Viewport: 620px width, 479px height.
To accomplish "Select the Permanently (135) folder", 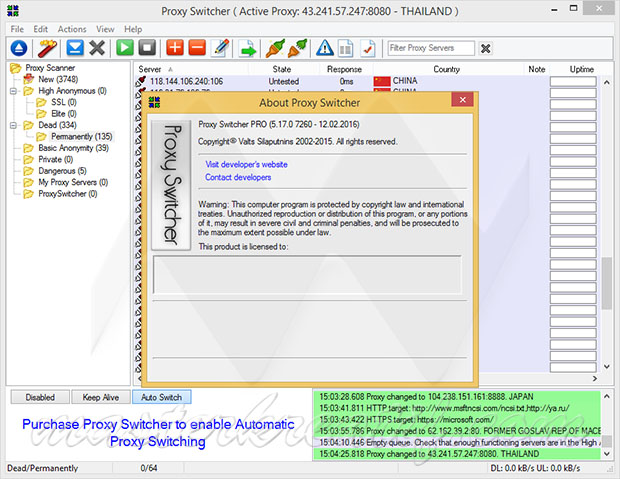I will 81,136.
